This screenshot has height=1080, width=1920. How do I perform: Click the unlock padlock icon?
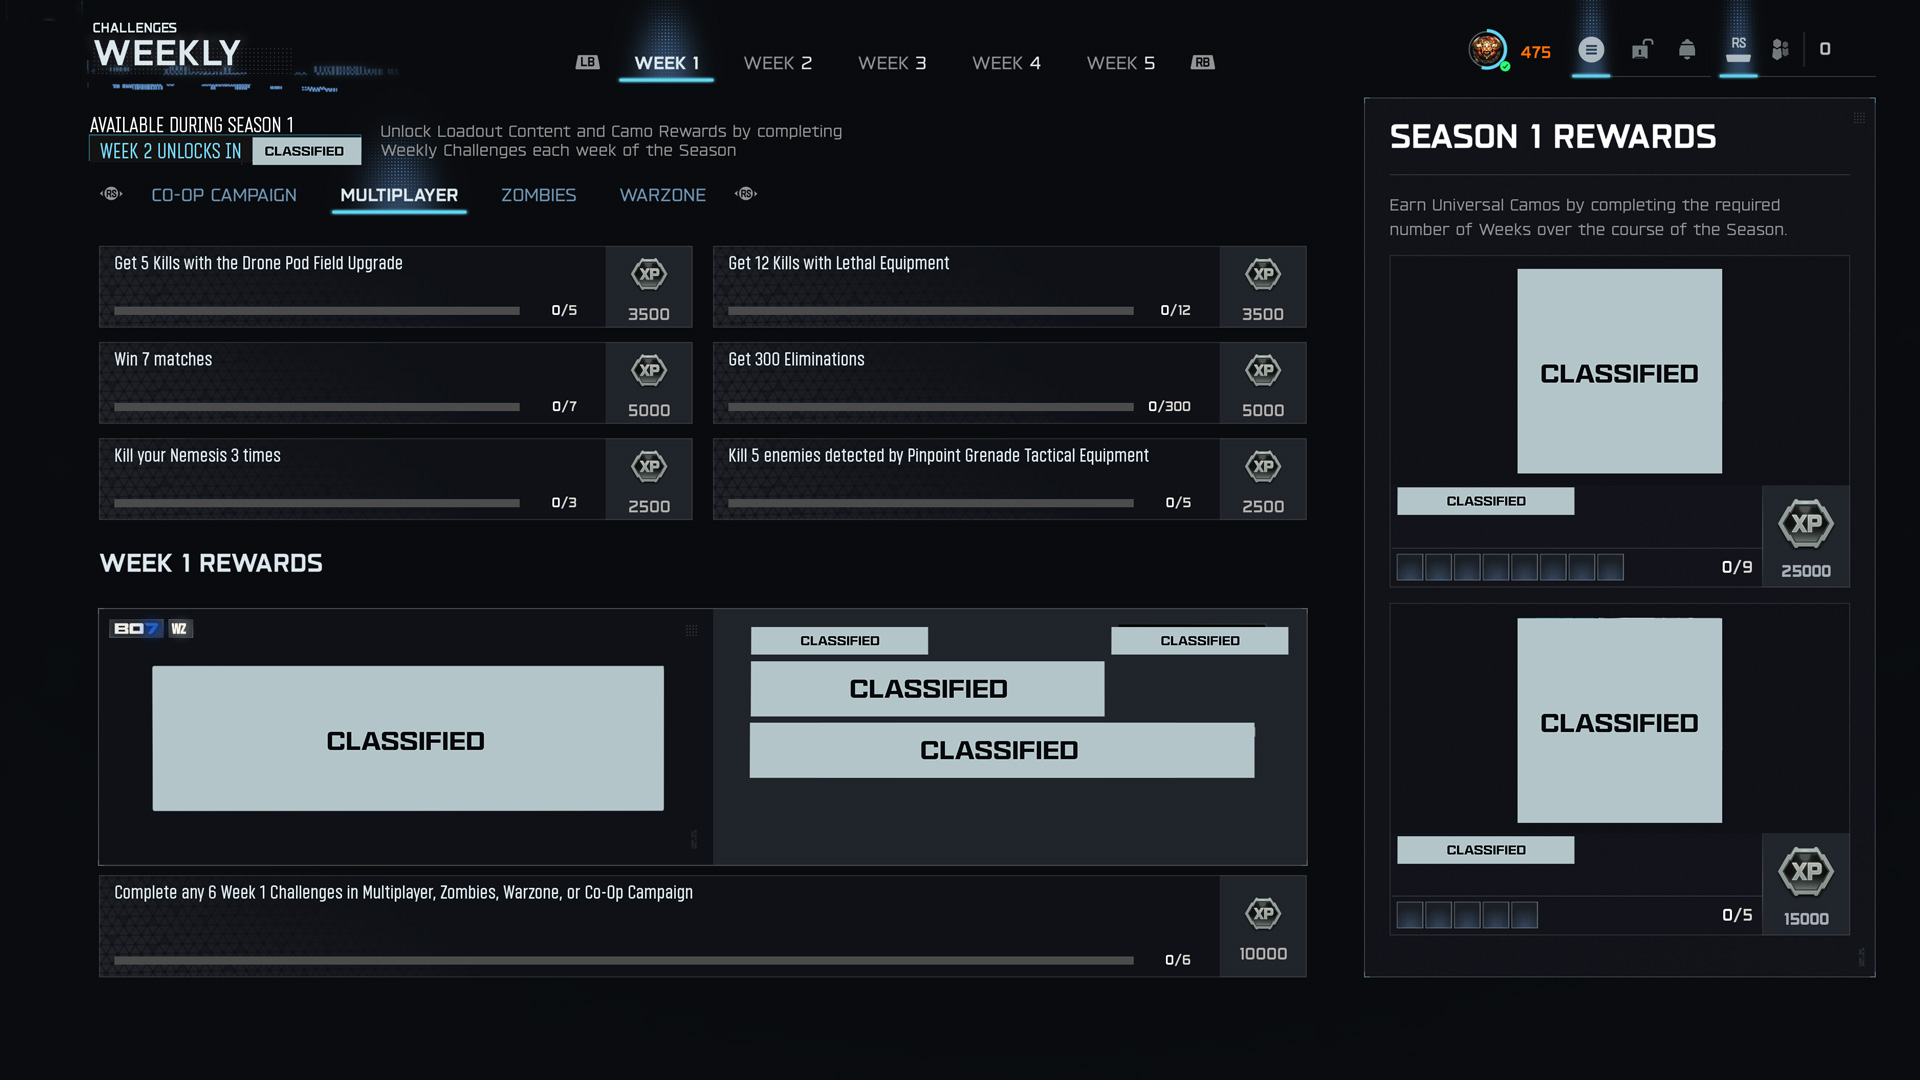[1641, 49]
